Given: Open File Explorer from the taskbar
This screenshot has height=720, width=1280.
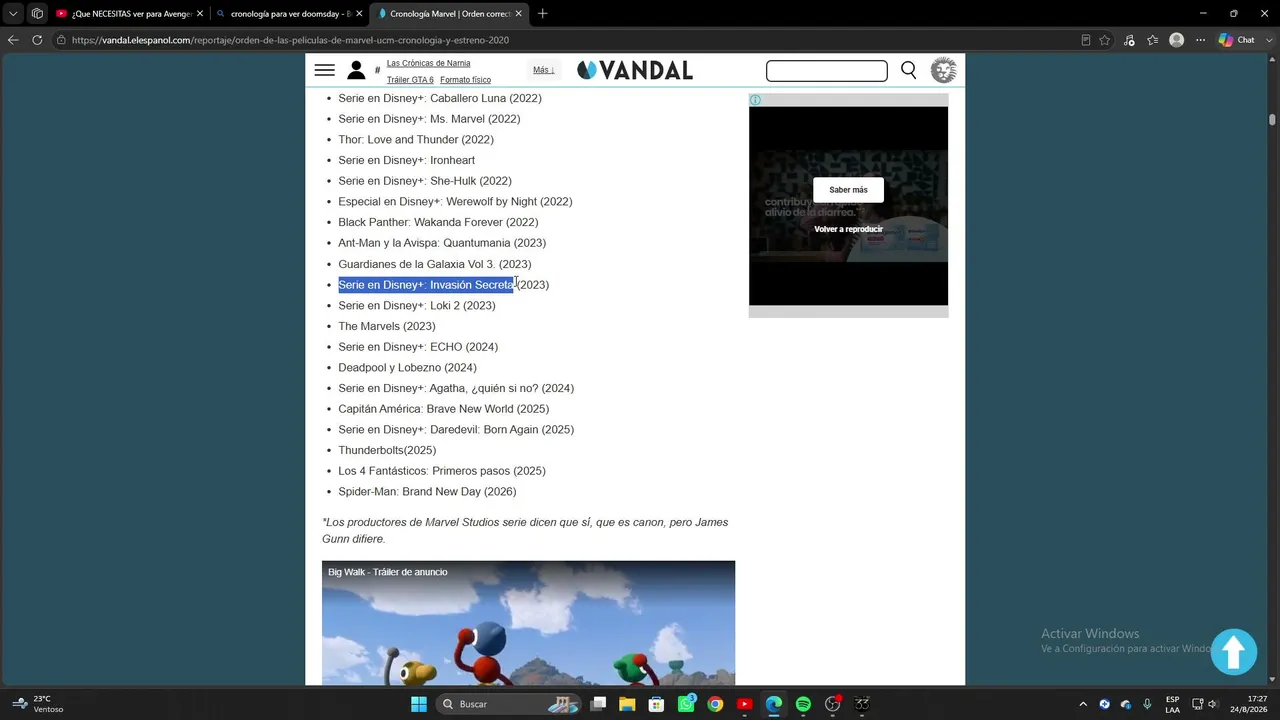Looking at the screenshot, I should click(627, 704).
